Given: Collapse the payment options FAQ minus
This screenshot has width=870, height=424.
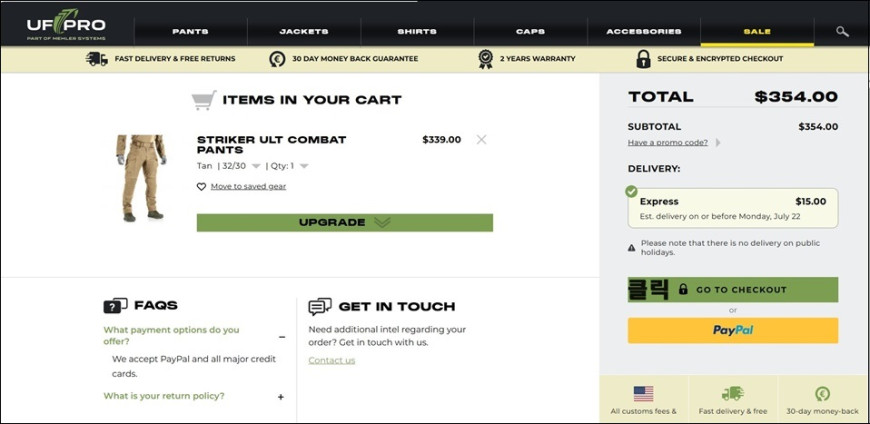Looking at the screenshot, I should click(282, 337).
